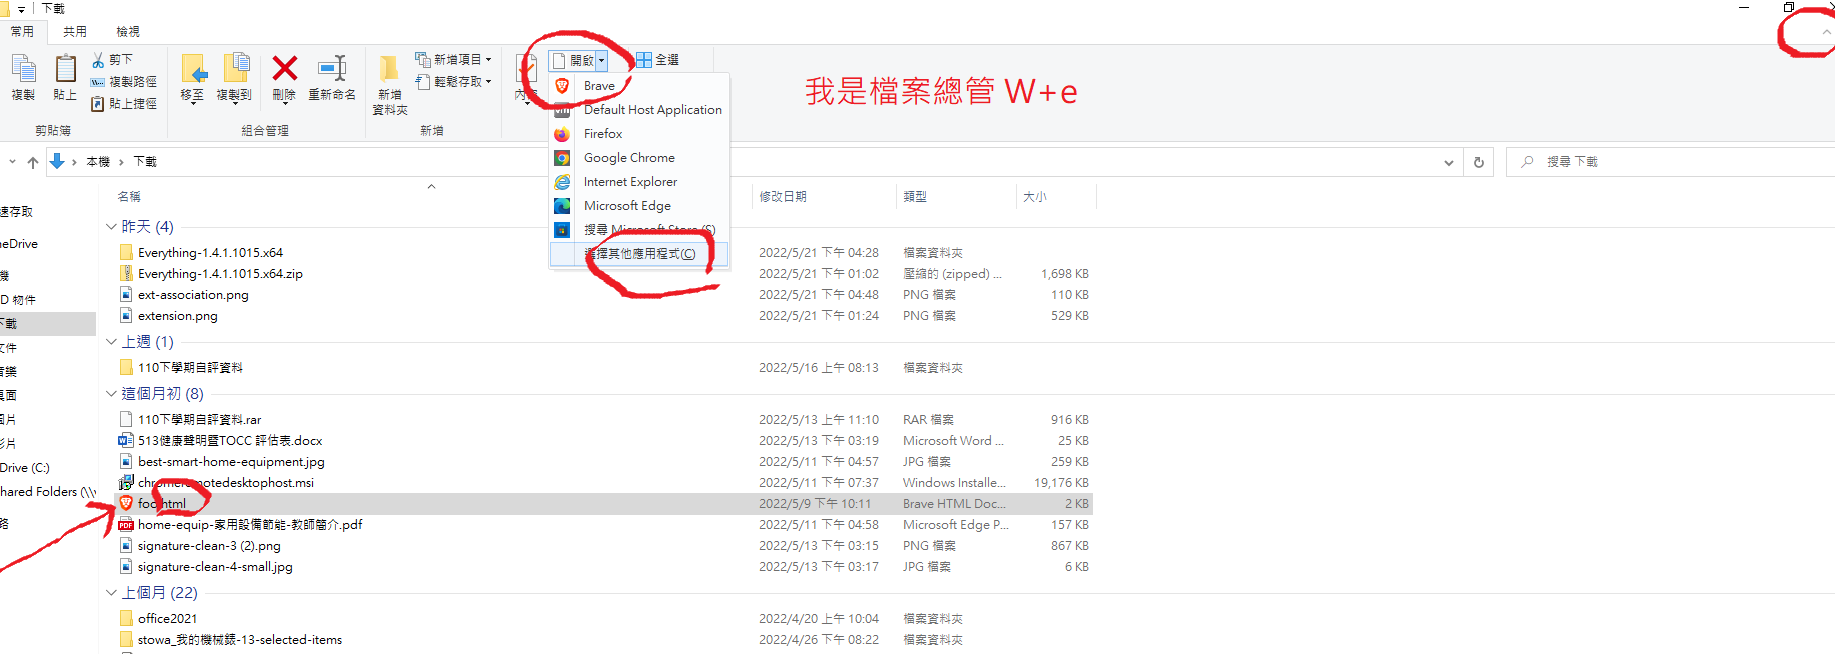This screenshot has height=671, width=1835.
Task: Click the 修改日期 column header
Action: click(783, 197)
